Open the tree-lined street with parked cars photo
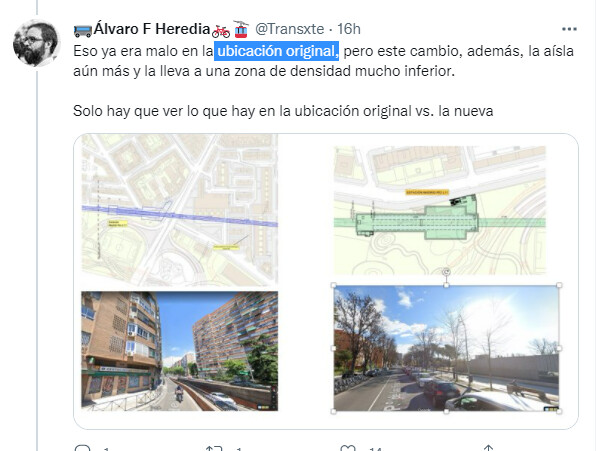596x451 pixels. click(446, 348)
